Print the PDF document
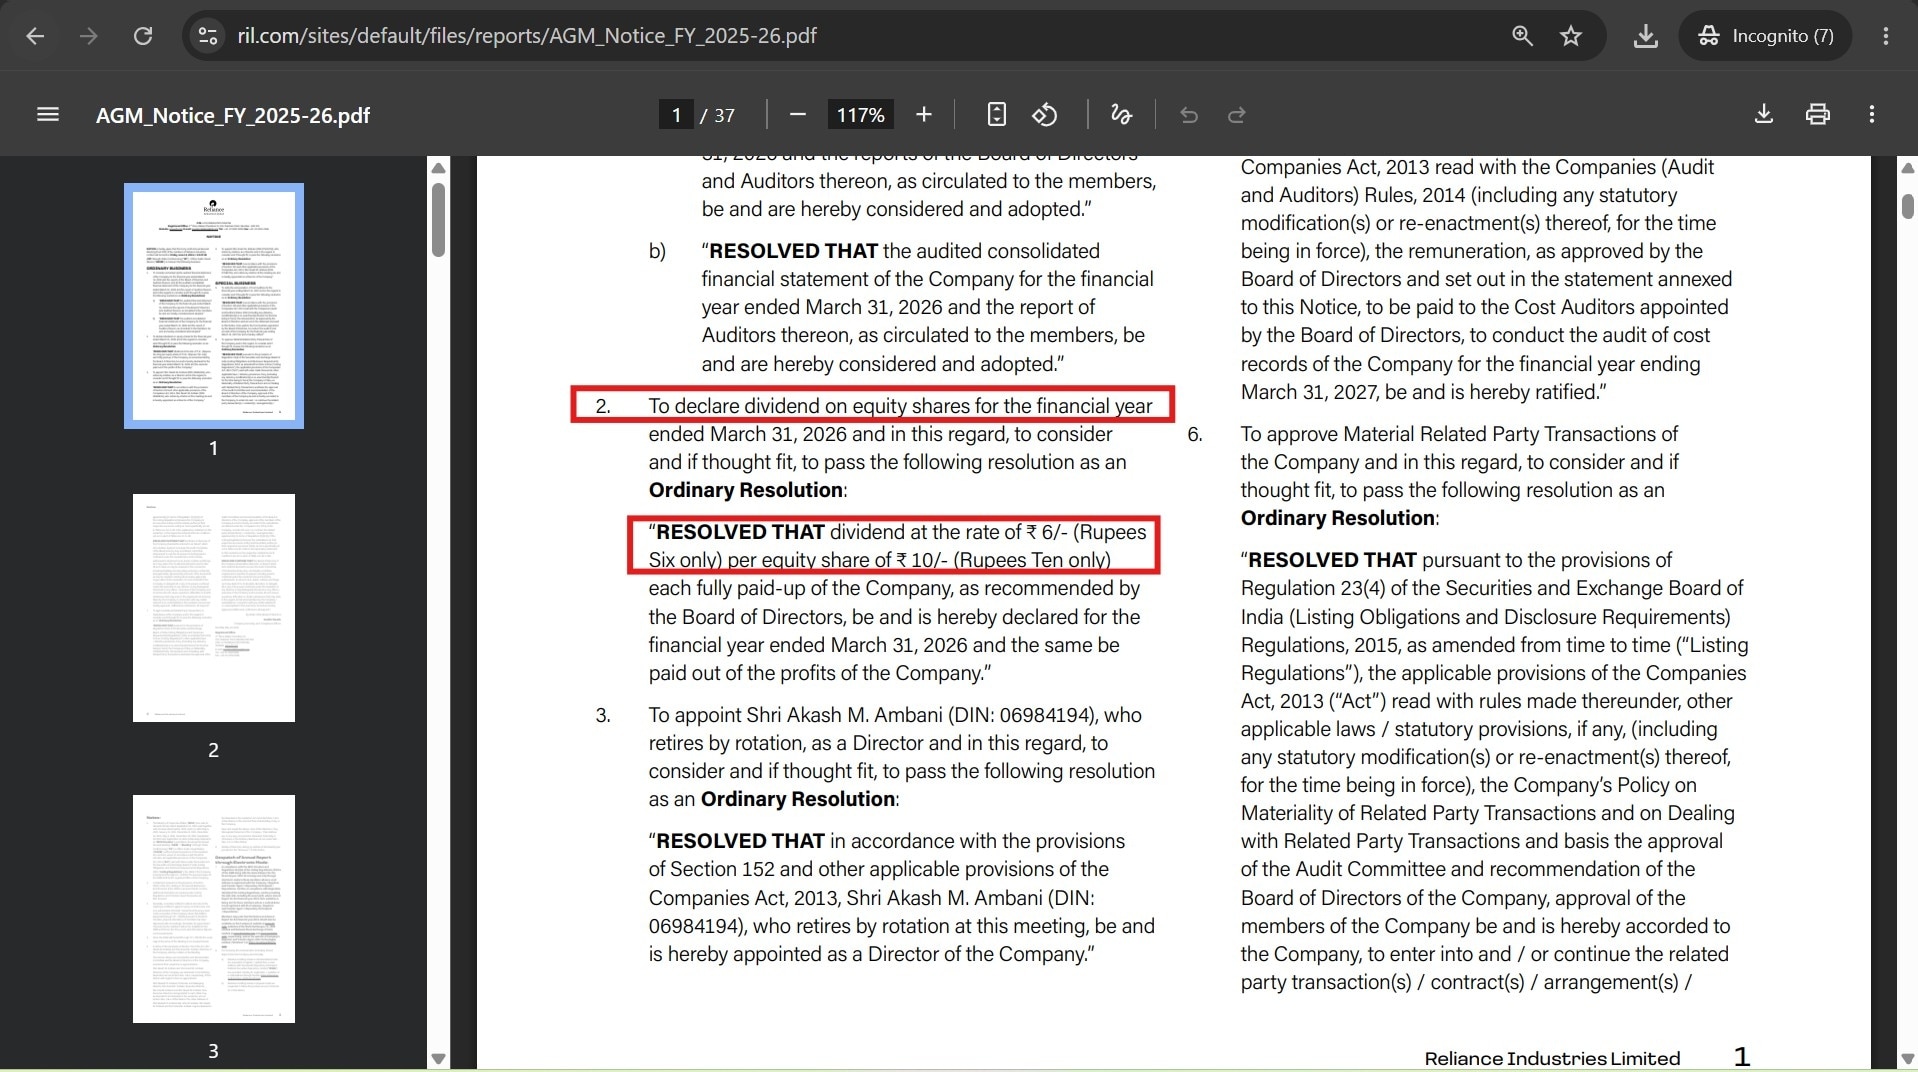 tap(1818, 115)
